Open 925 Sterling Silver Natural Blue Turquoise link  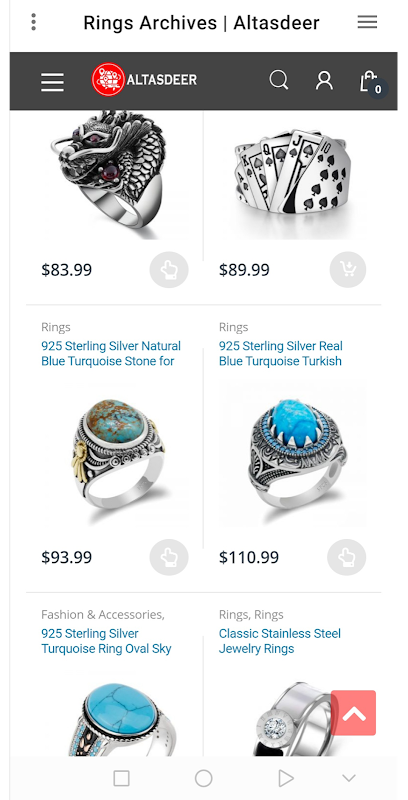[x=111, y=354]
